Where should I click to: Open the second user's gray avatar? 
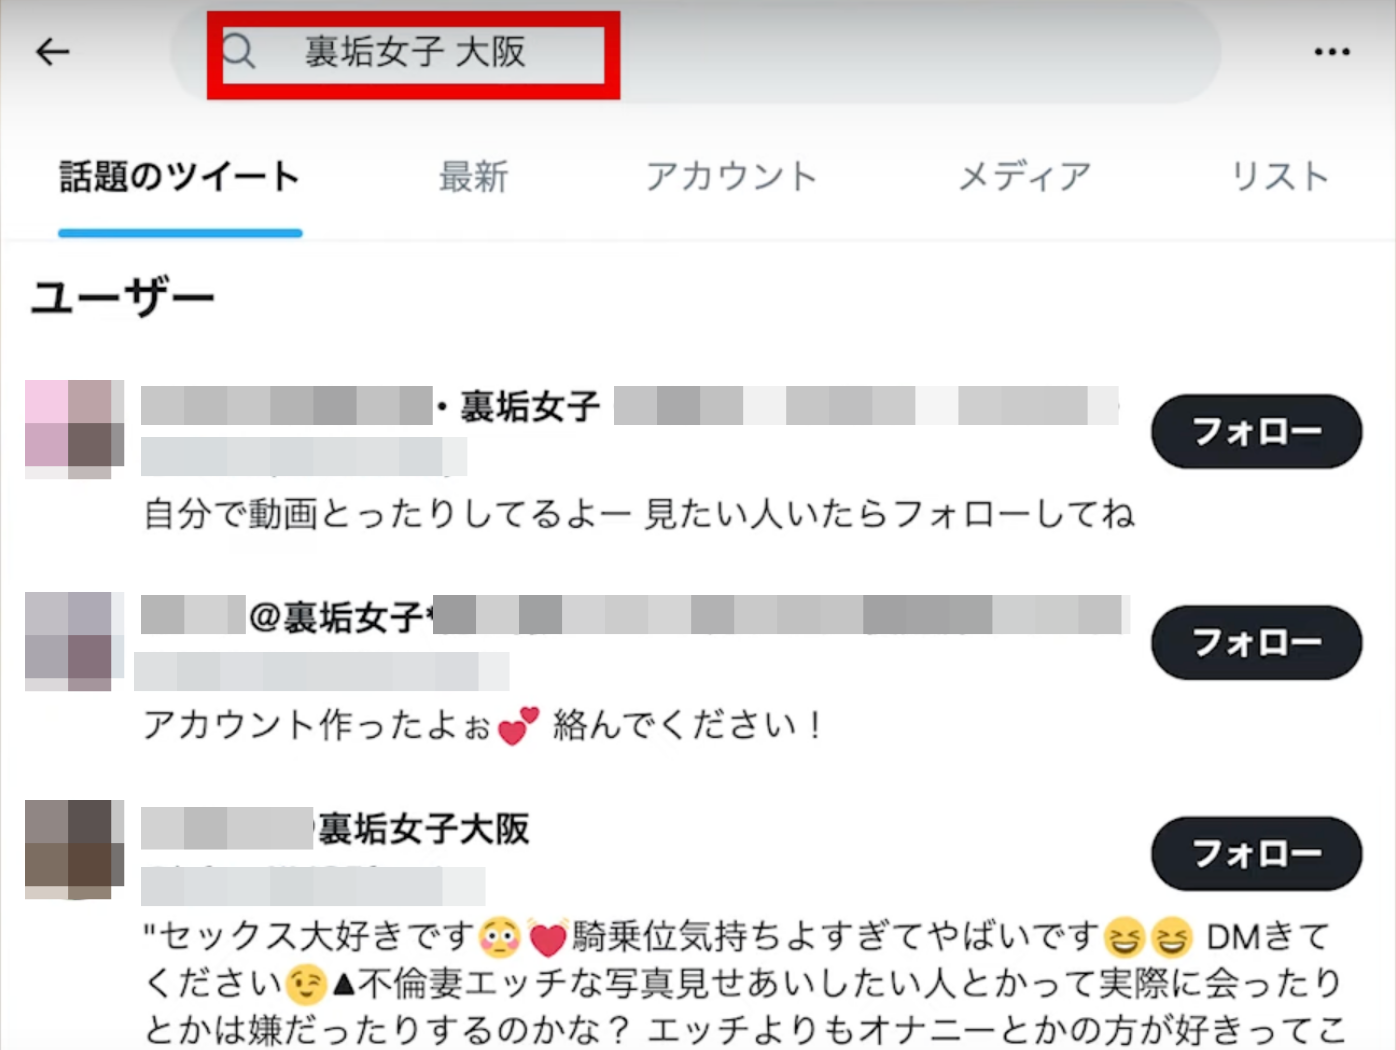click(74, 641)
